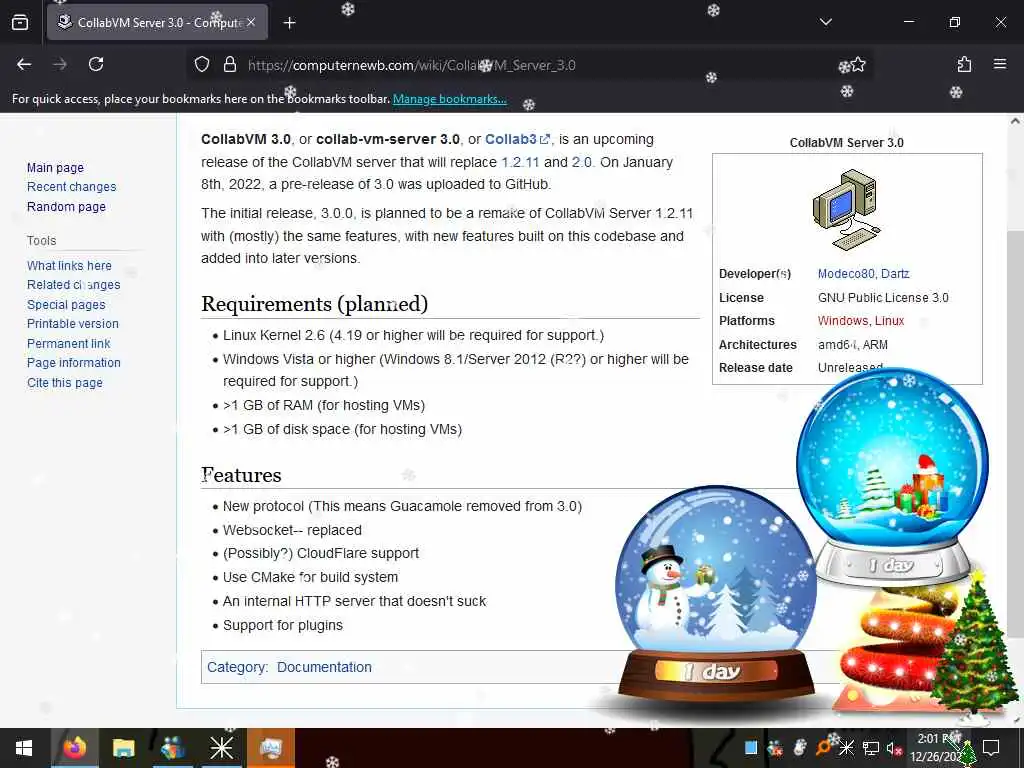Follow the Collab3 external link
This screenshot has width=1024, height=768.
[517, 139]
